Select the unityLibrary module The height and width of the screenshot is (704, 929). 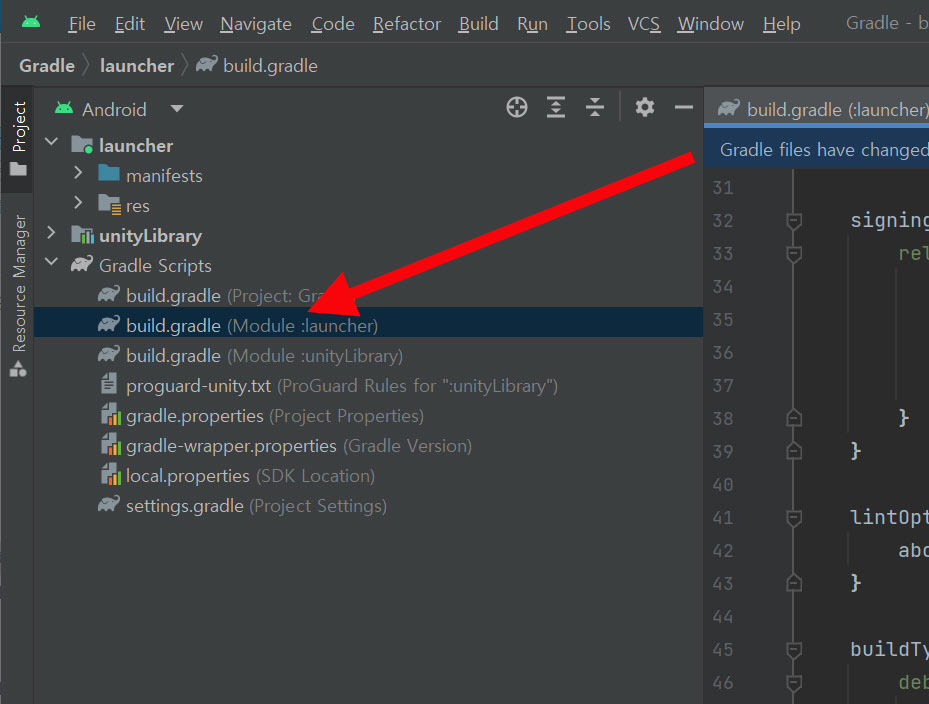click(136, 236)
